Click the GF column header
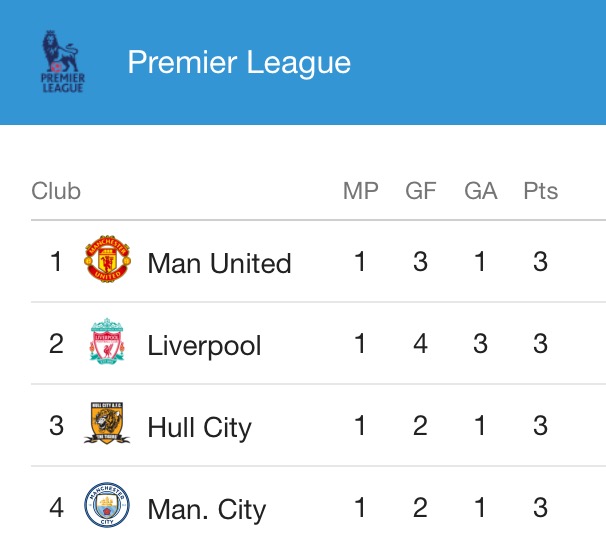 pos(420,191)
